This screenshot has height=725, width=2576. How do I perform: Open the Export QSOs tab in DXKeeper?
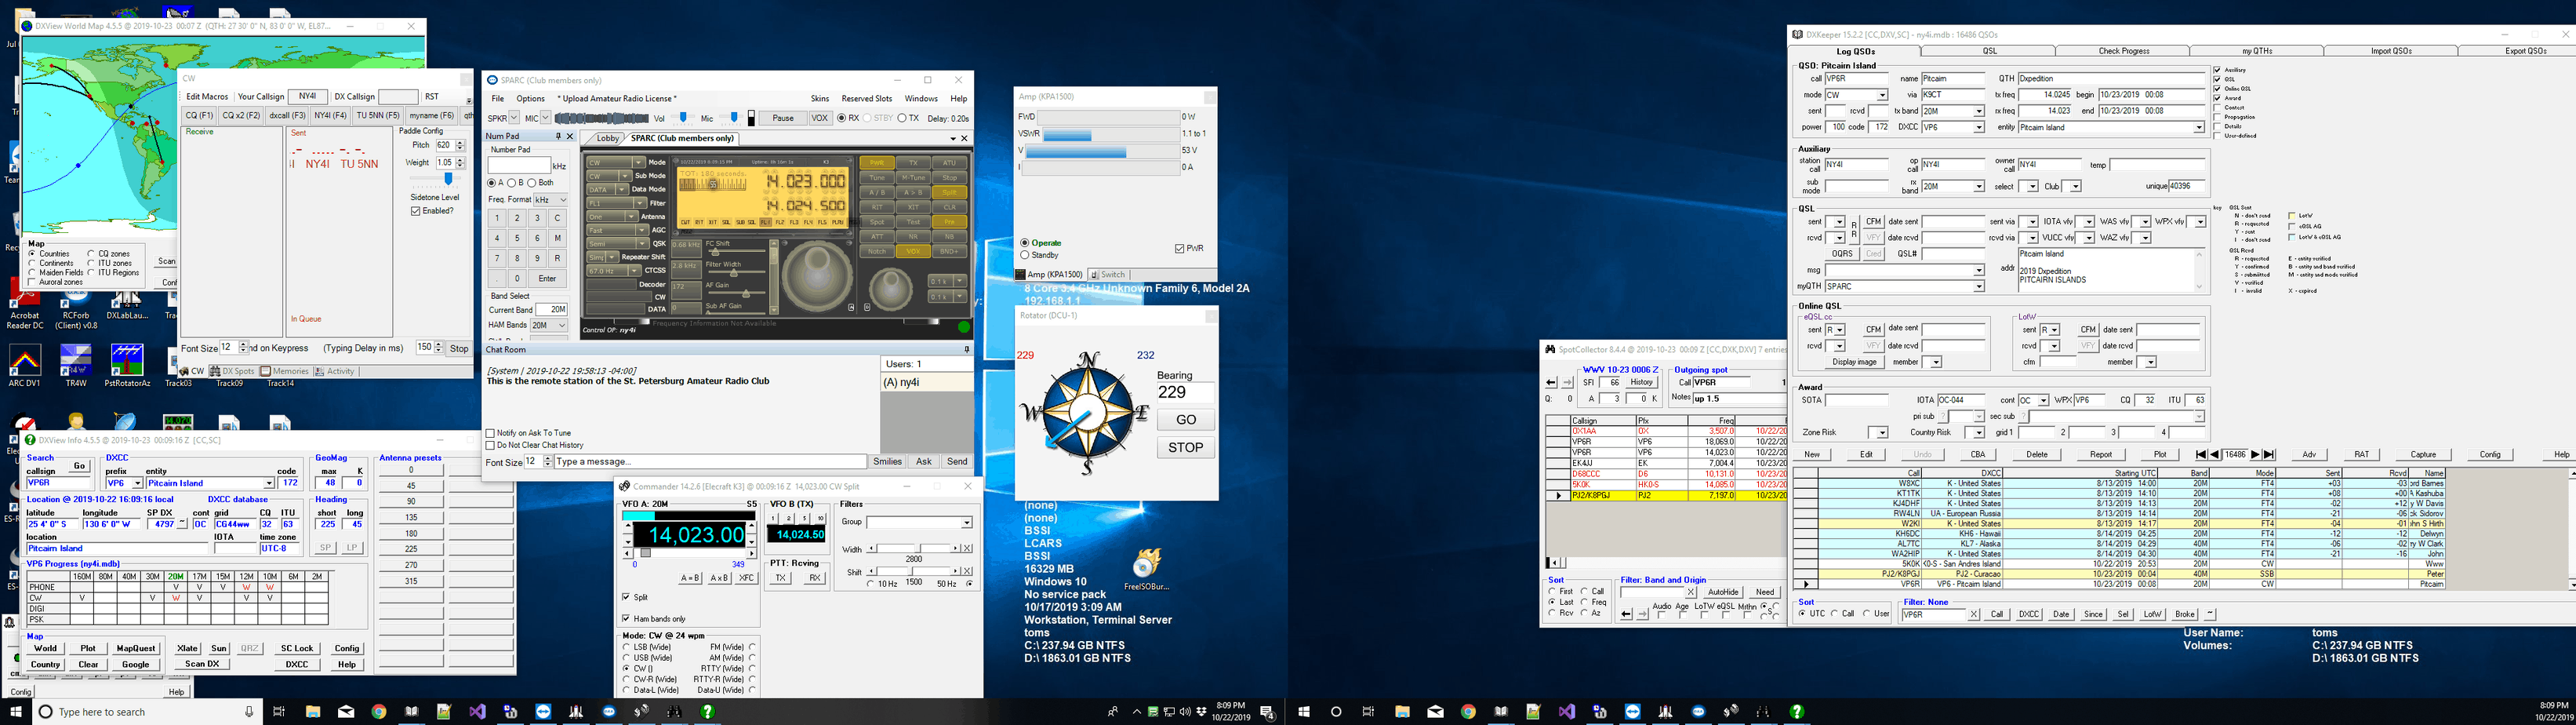point(2525,51)
